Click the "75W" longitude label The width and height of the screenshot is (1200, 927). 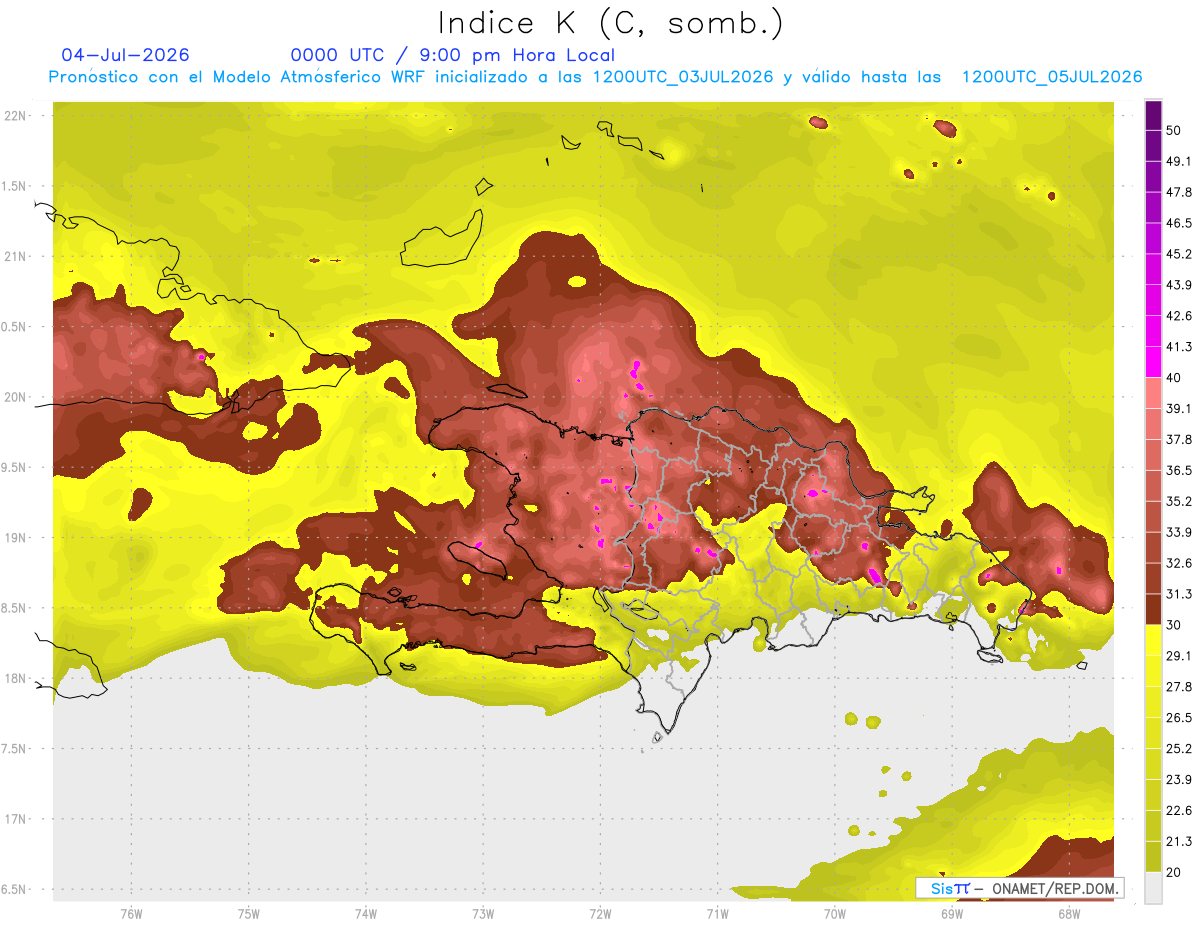pos(249,913)
